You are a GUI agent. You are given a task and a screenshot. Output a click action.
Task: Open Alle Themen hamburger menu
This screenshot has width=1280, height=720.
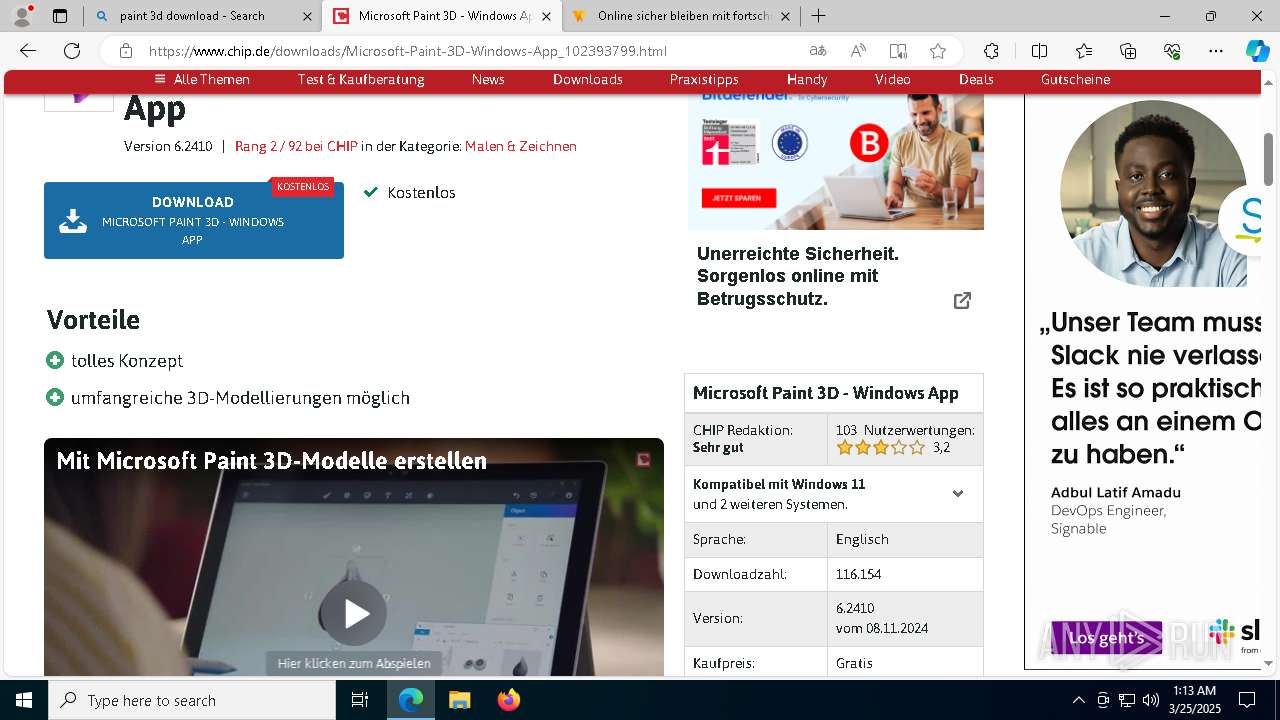[x=202, y=79]
